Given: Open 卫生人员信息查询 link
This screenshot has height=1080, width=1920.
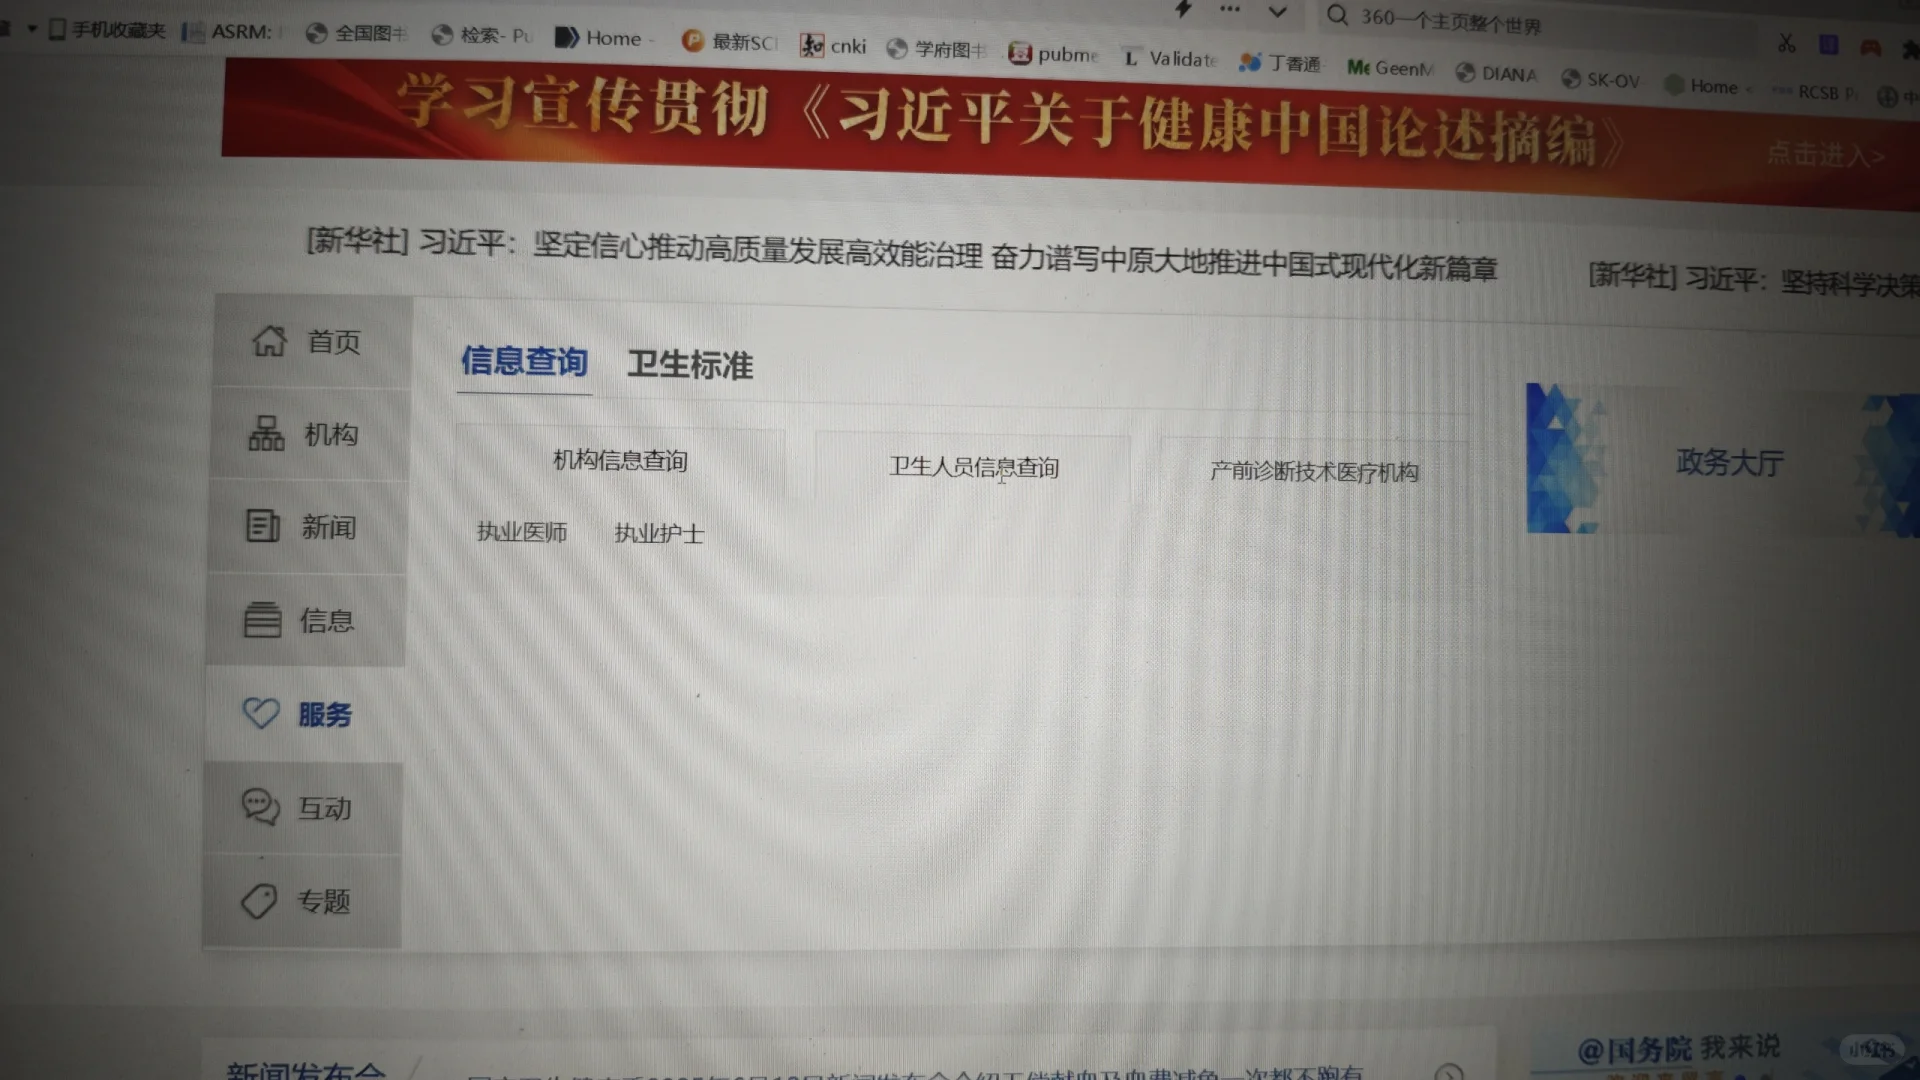Looking at the screenshot, I should (x=974, y=467).
